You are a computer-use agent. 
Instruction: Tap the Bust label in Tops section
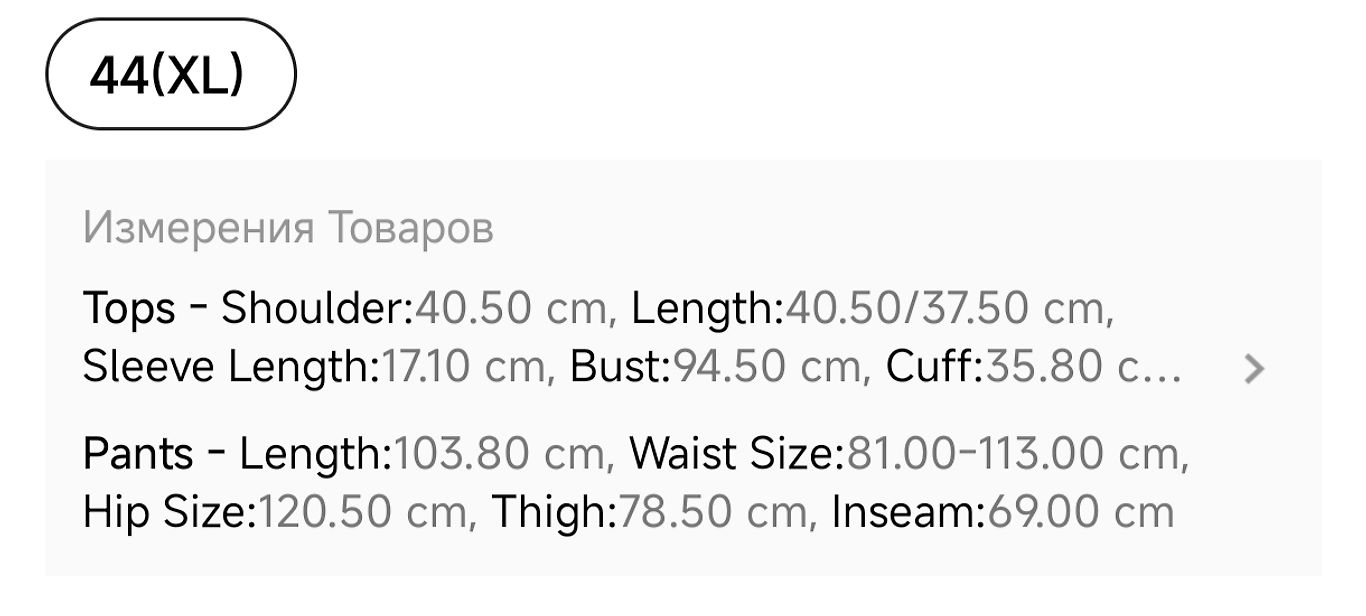pos(621,367)
